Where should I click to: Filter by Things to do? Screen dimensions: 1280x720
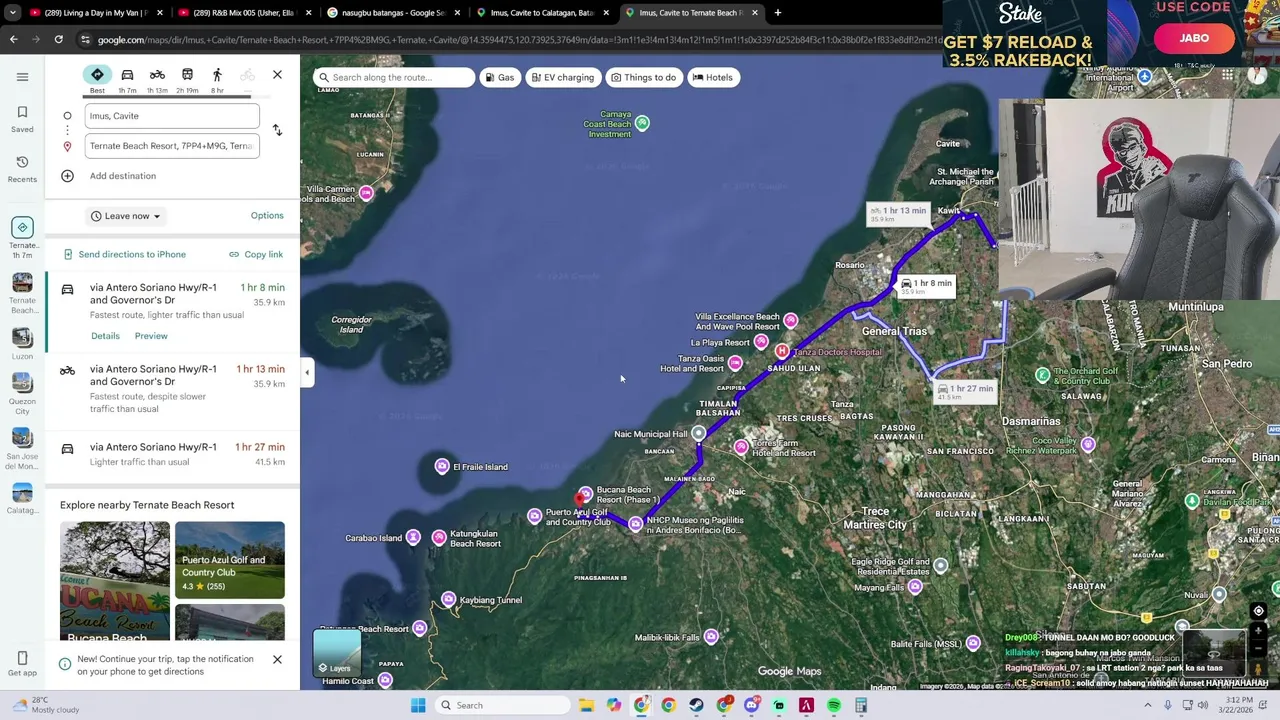pos(643,77)
